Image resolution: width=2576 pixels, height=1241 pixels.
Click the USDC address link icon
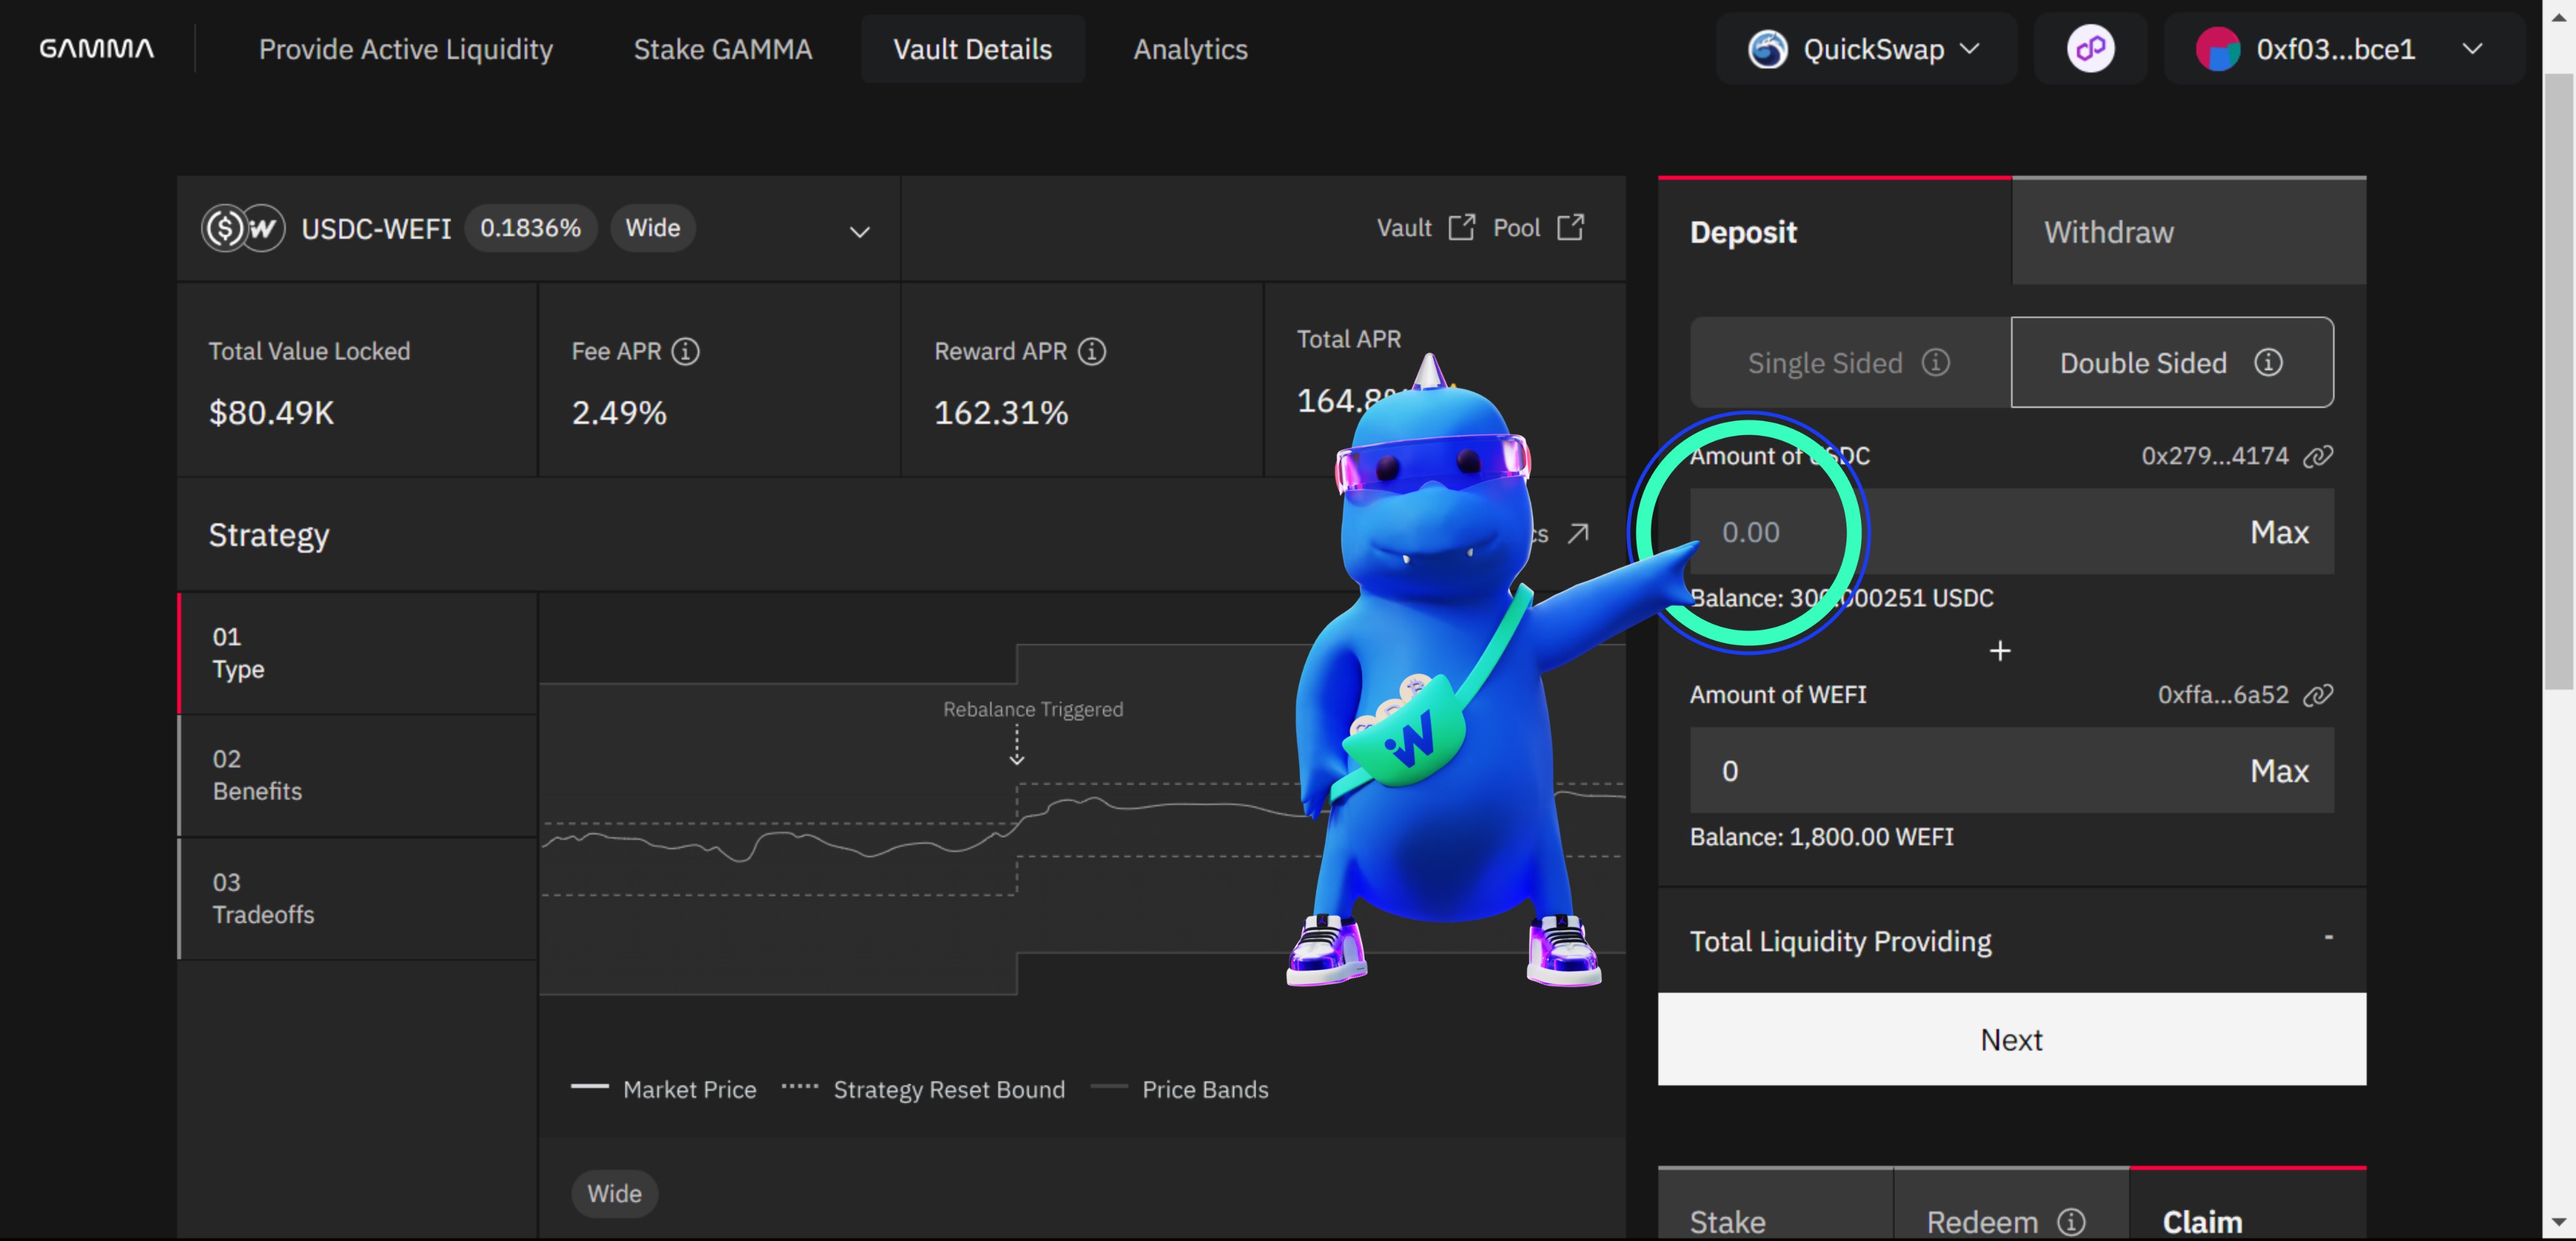point(2318,456)
